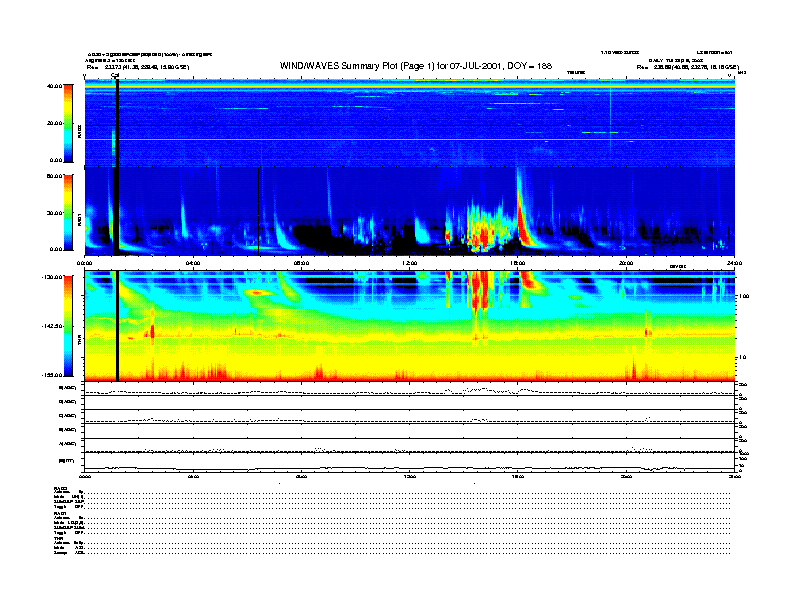
Task: Click the 0.00 label on RAD2 scale
Action: click(x=55, y=160)
